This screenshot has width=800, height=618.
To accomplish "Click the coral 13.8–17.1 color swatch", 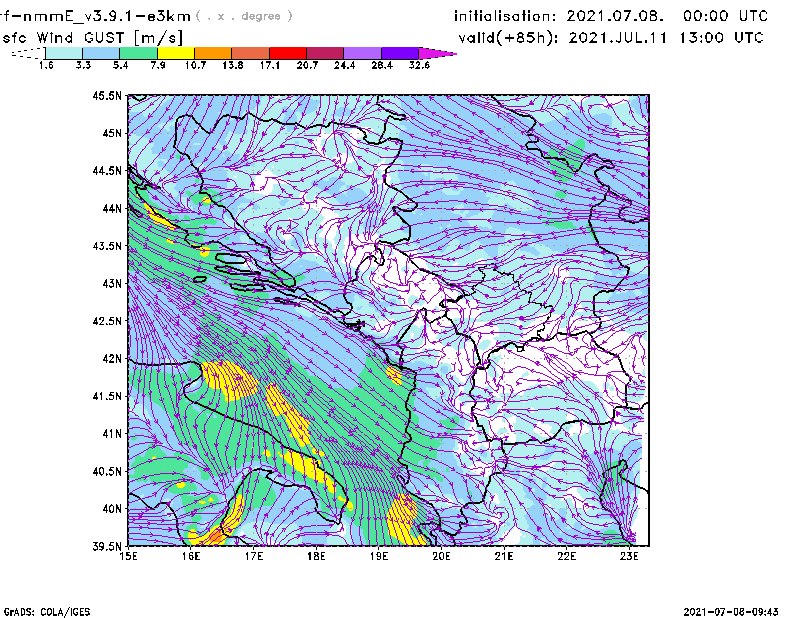I will (x=251, y=53).
